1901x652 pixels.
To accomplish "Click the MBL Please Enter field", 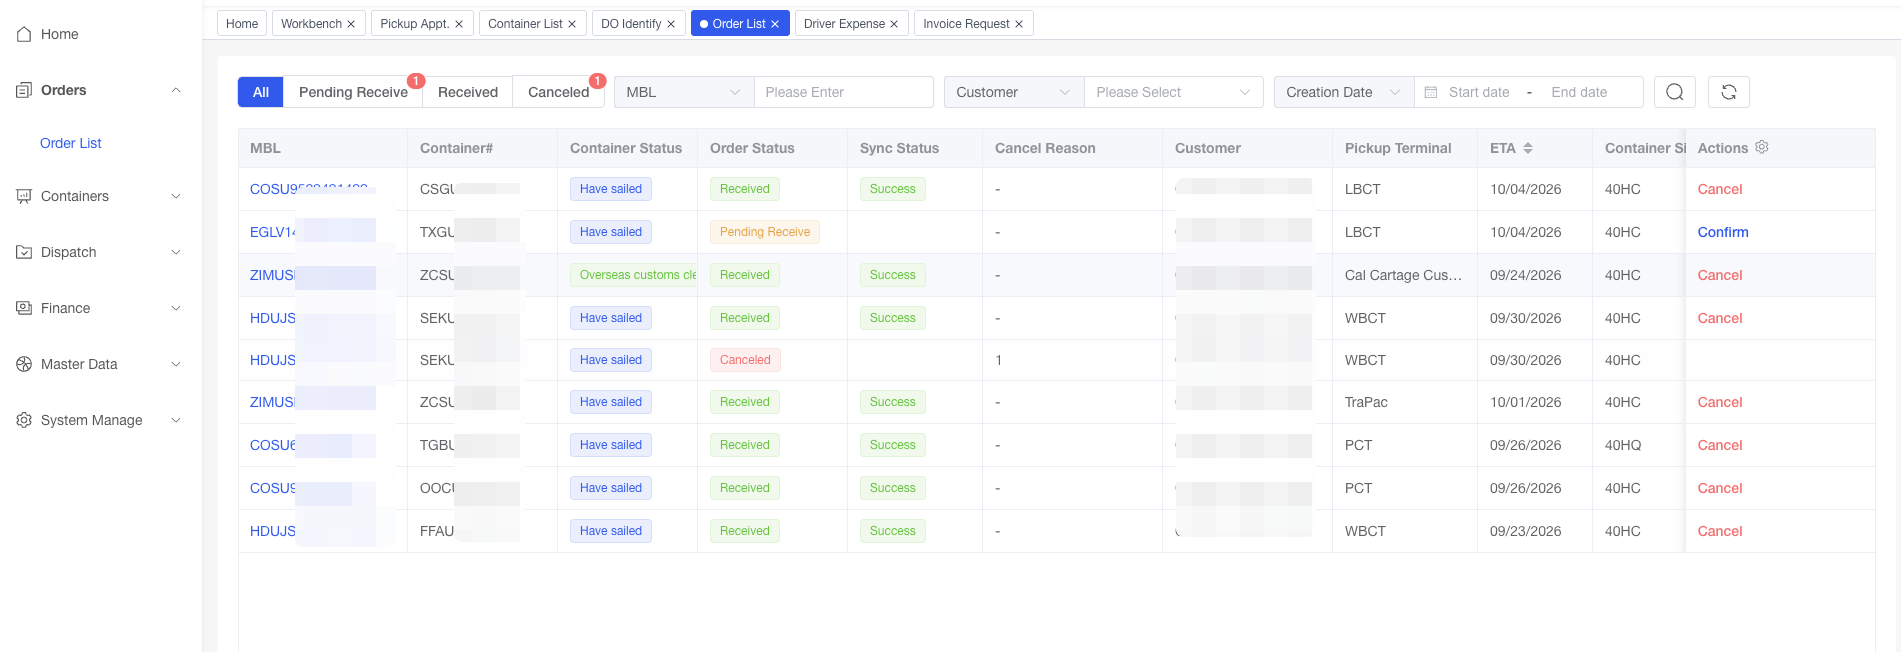I will [x=844, y=92].
